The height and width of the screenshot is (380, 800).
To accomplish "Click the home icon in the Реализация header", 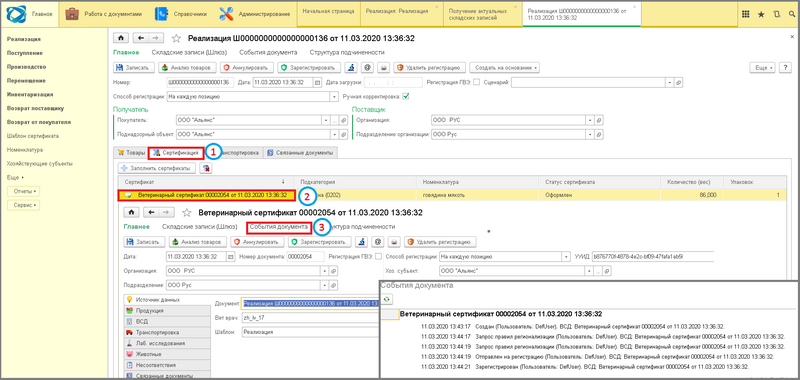I will 121,38.
